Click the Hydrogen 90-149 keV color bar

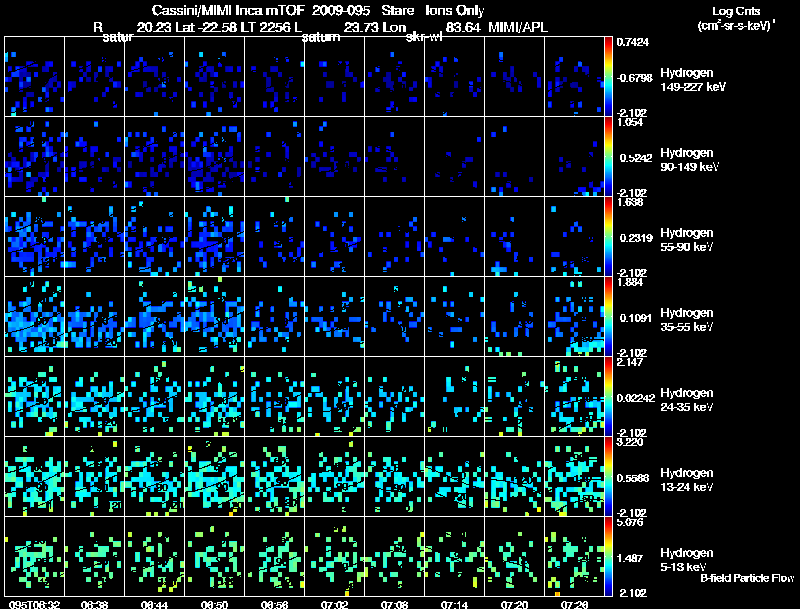click(x=609, y=156)
